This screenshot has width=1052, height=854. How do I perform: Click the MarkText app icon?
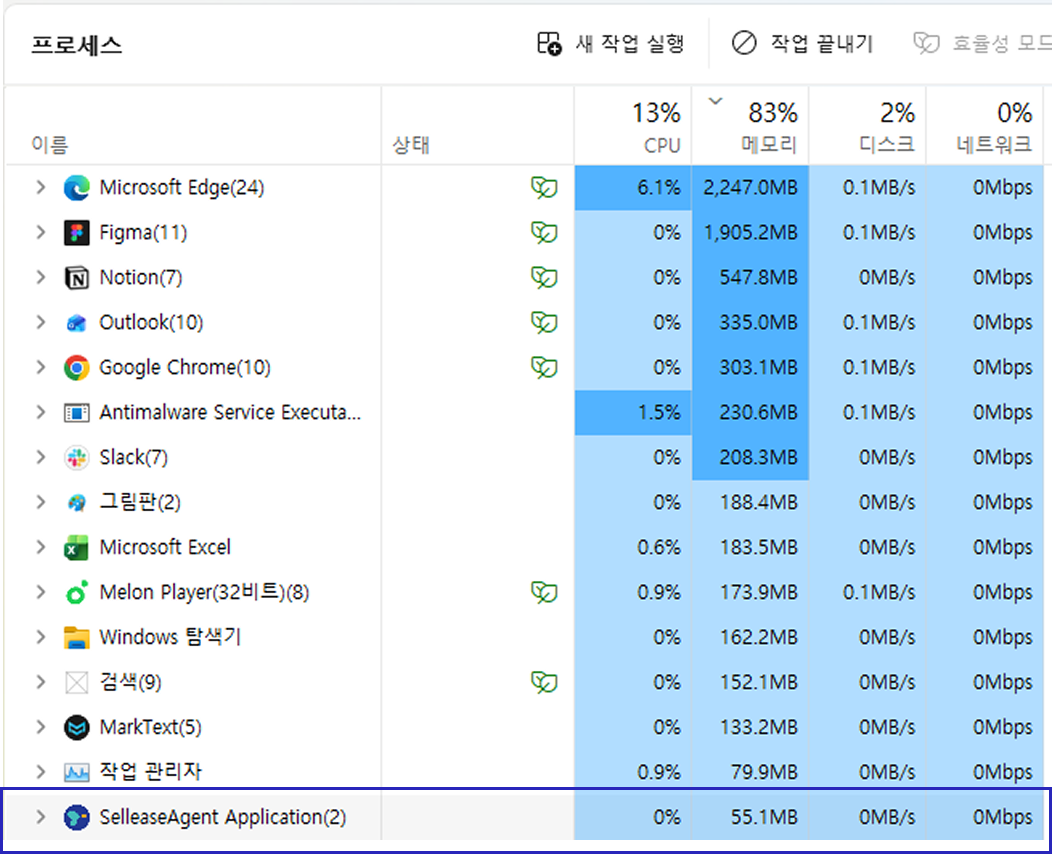[76, 727]
